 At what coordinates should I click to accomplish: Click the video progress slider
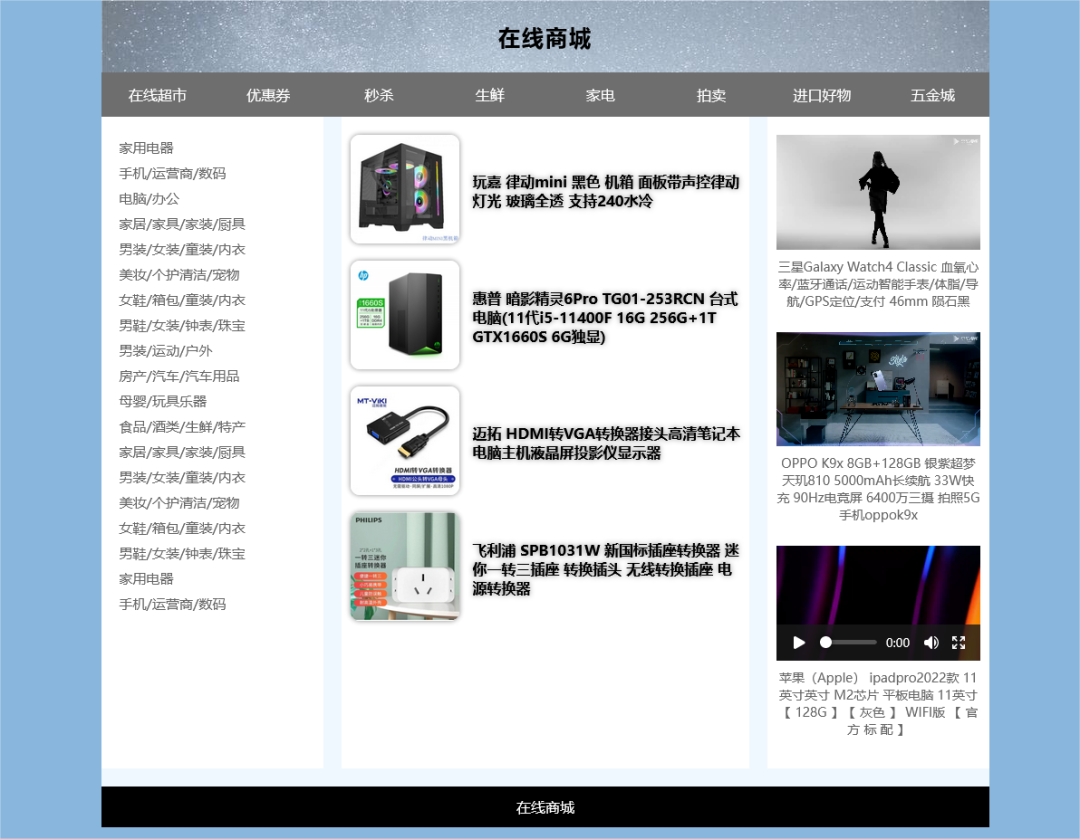tap(848, 642)
